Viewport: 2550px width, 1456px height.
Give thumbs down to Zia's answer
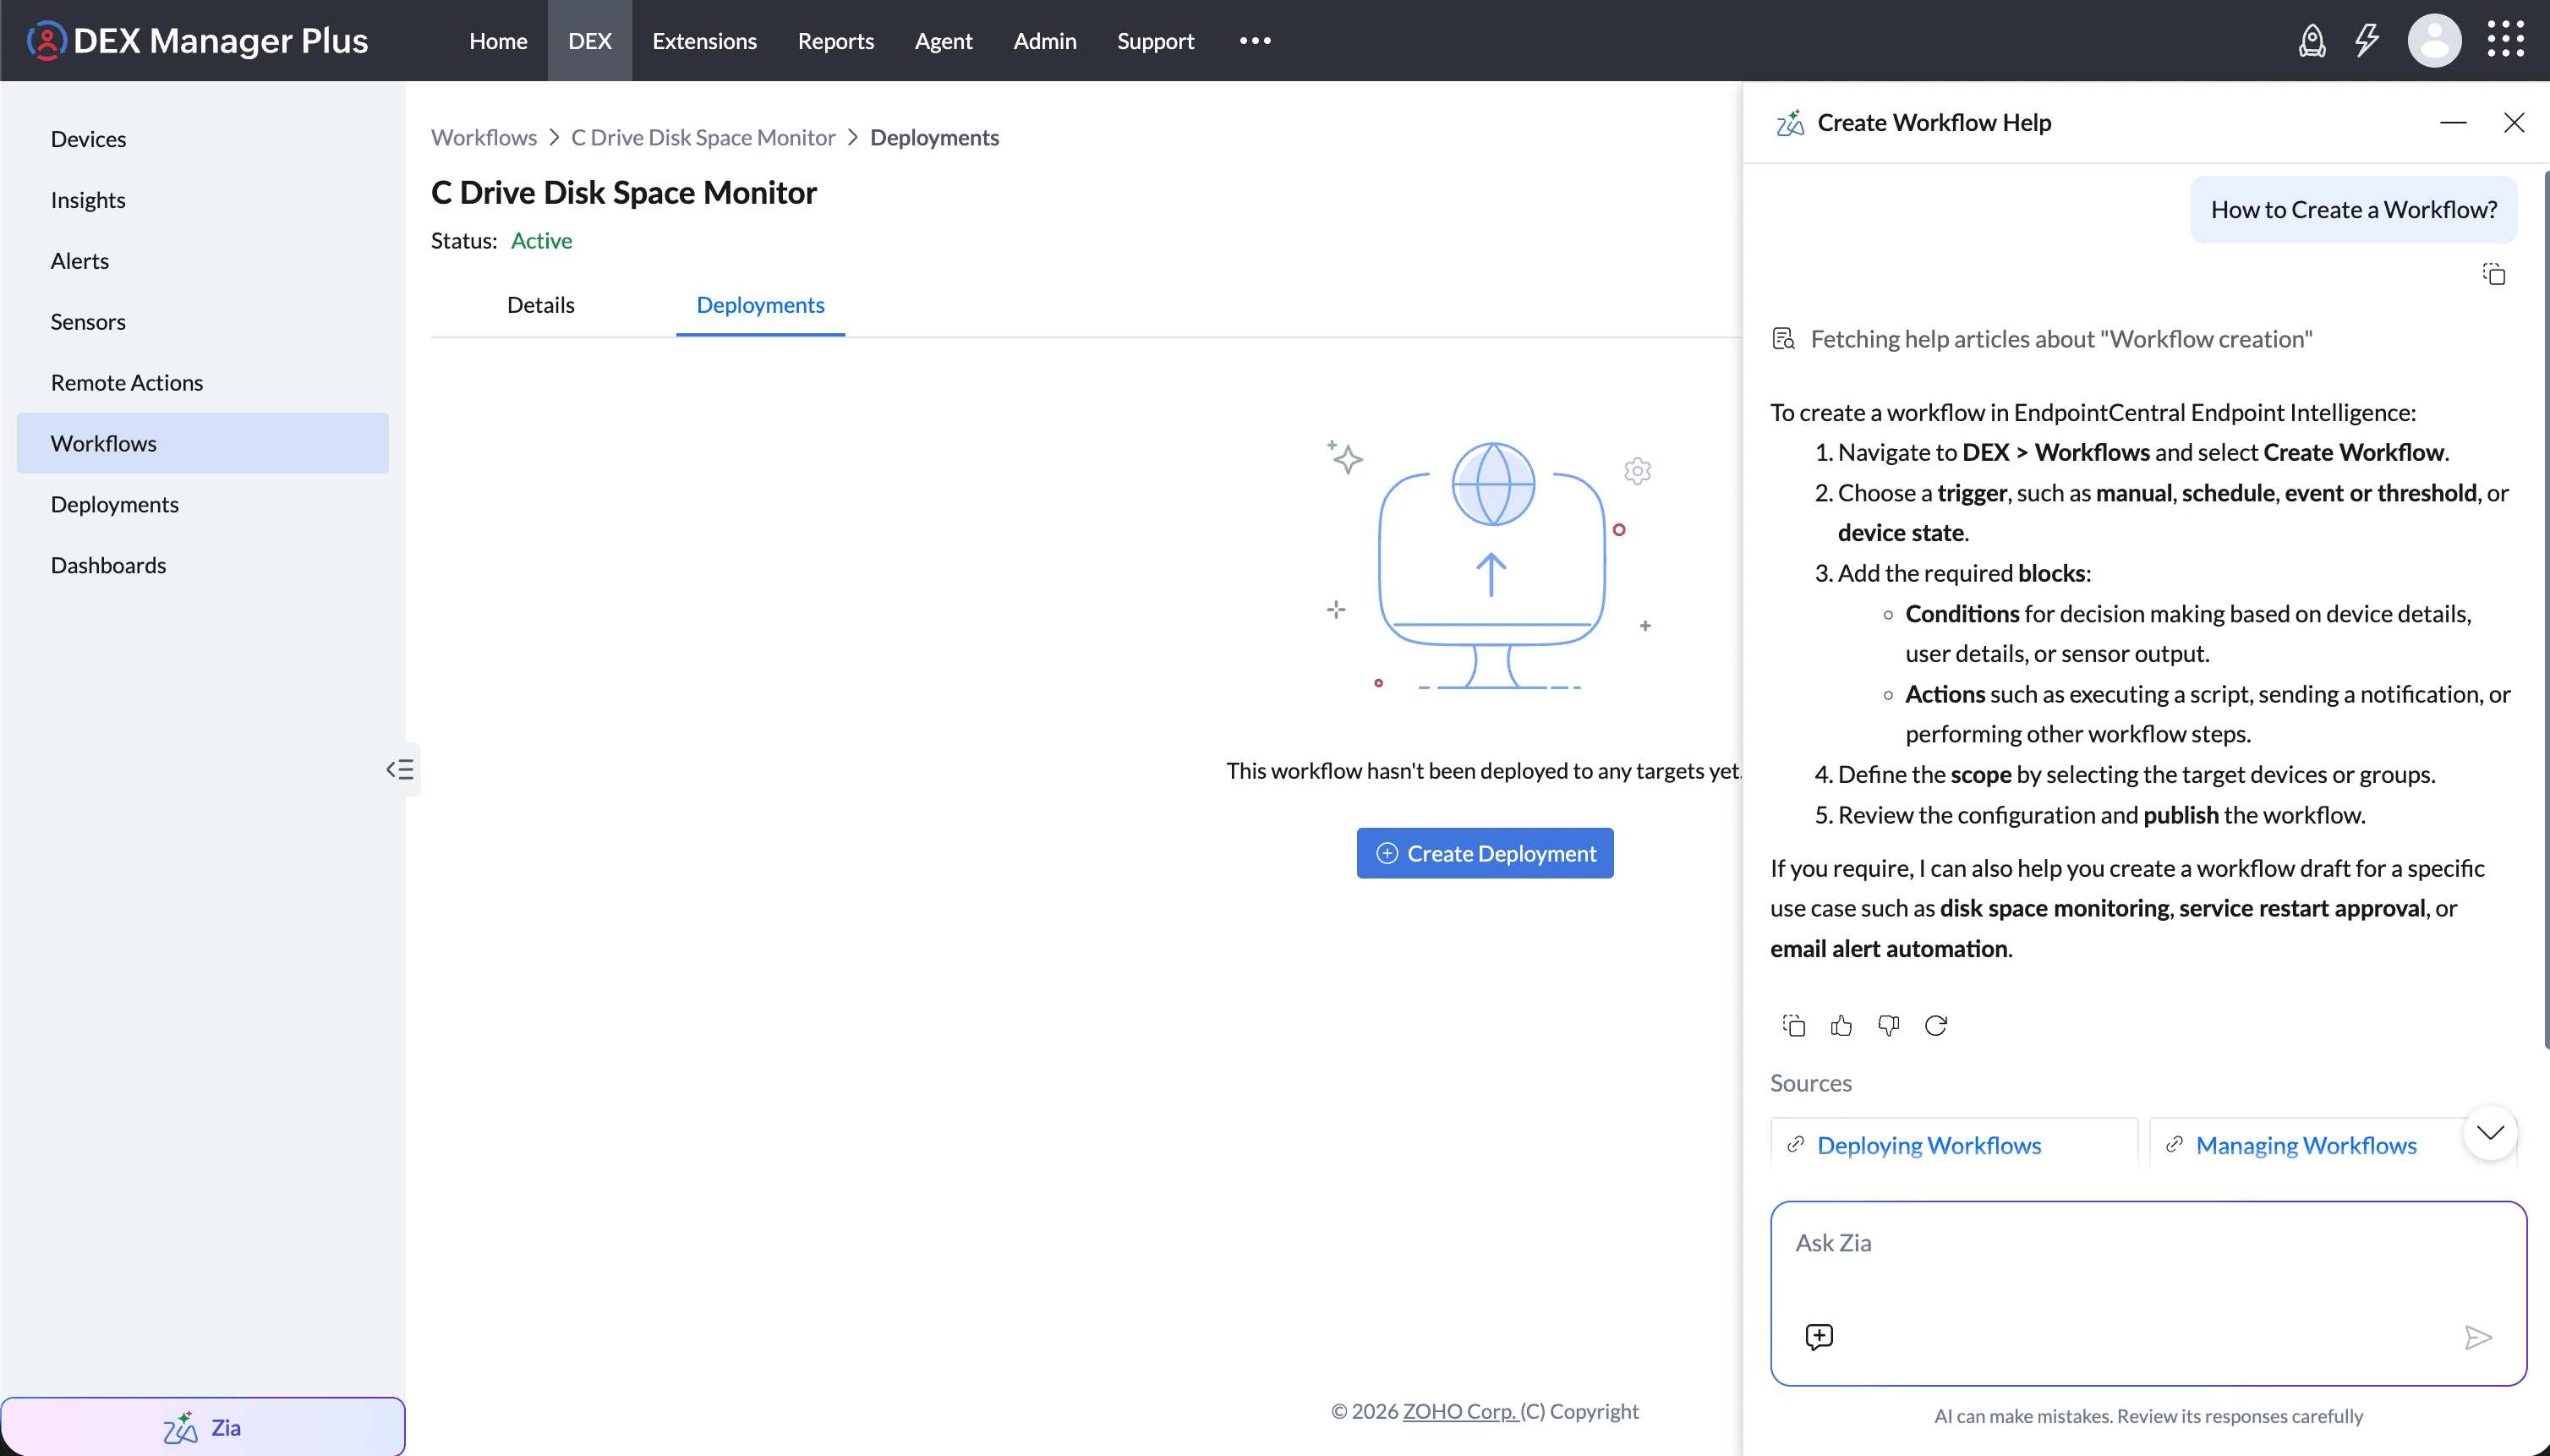point(1888,1025)
